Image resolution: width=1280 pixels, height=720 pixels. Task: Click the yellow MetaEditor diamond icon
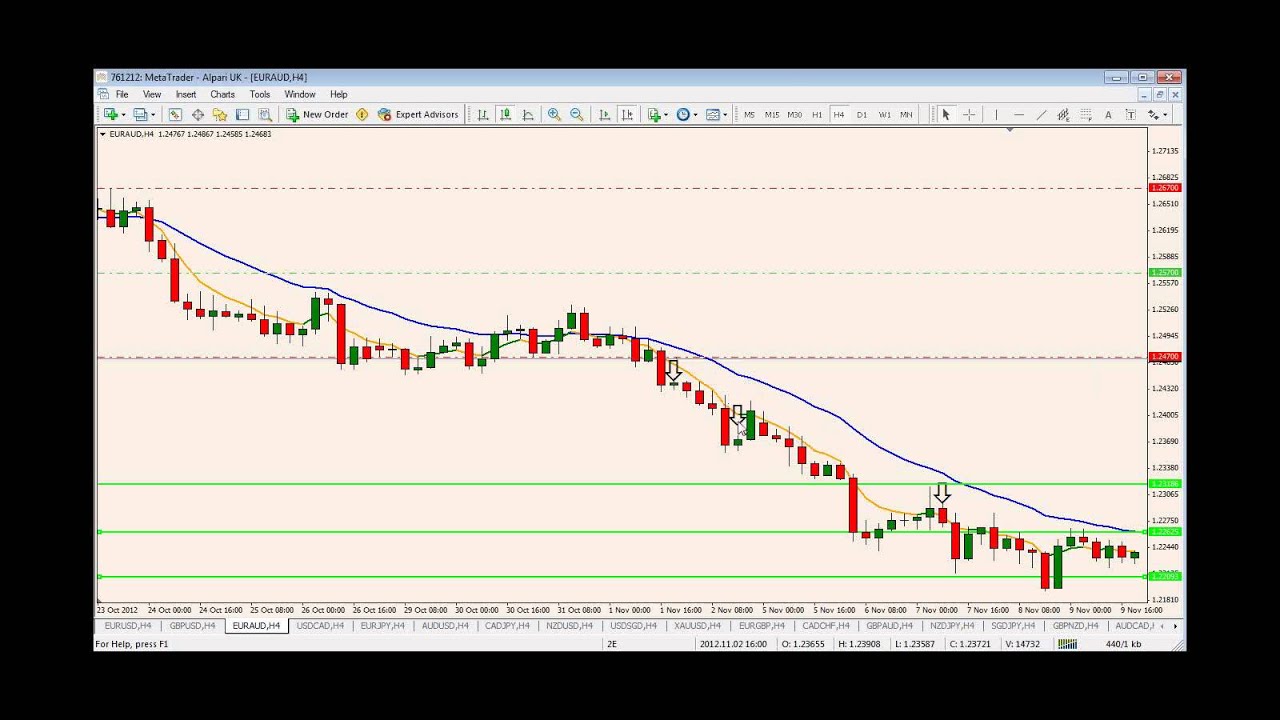pyautogui.click(x=362, y=115)
